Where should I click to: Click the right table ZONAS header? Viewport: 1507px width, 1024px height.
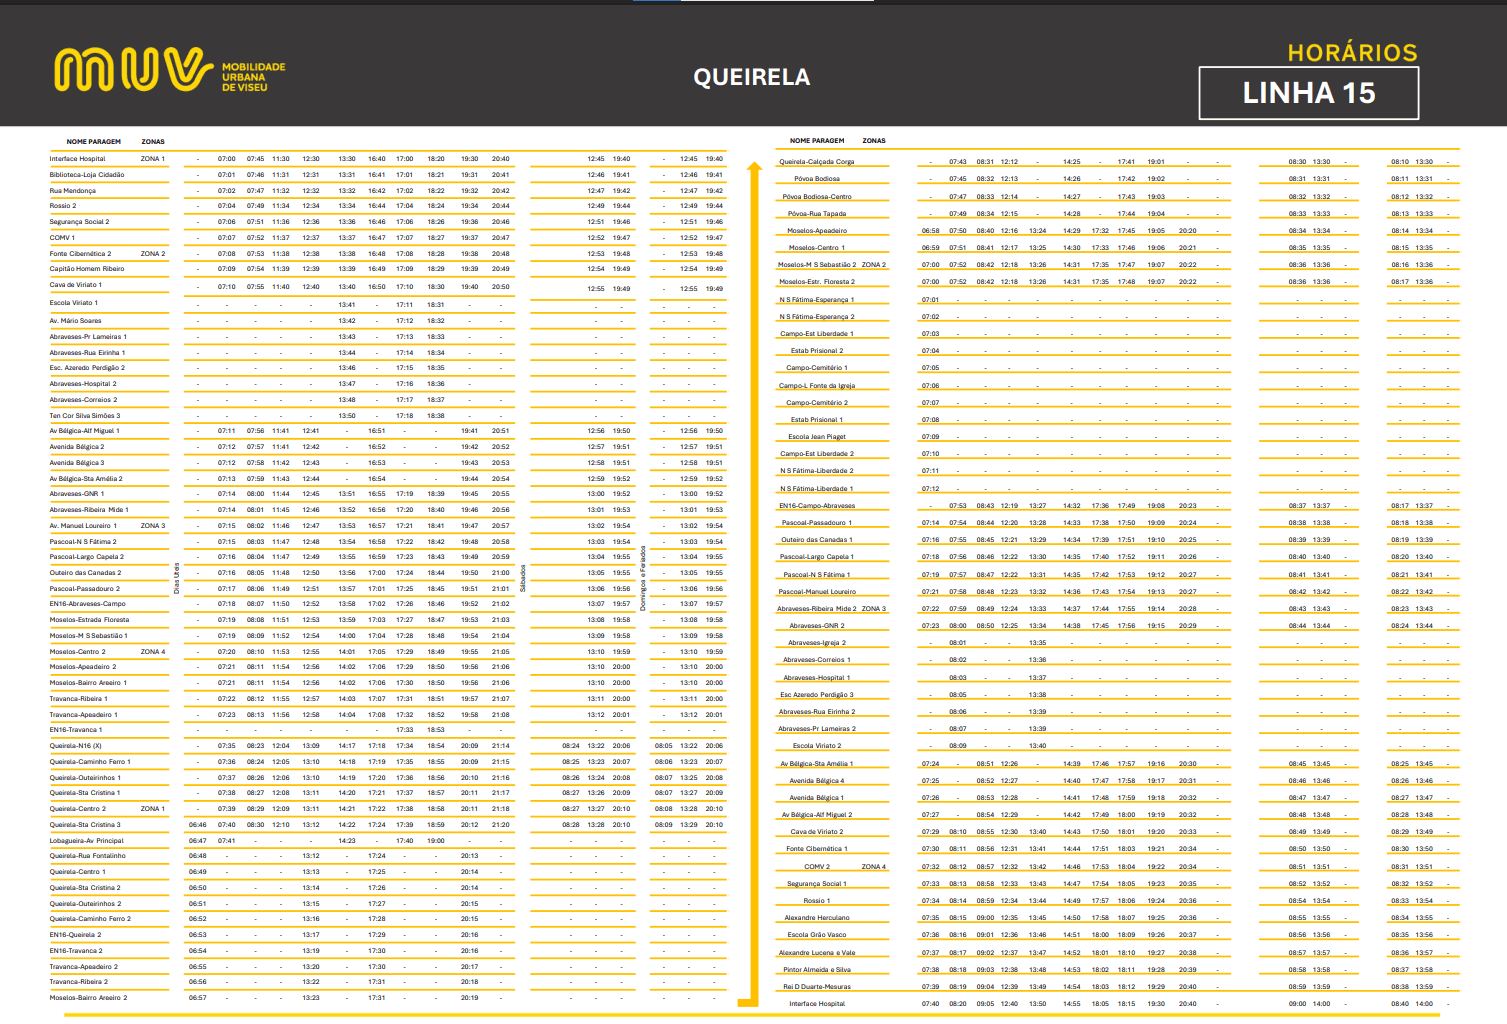[x=873, y=141]
